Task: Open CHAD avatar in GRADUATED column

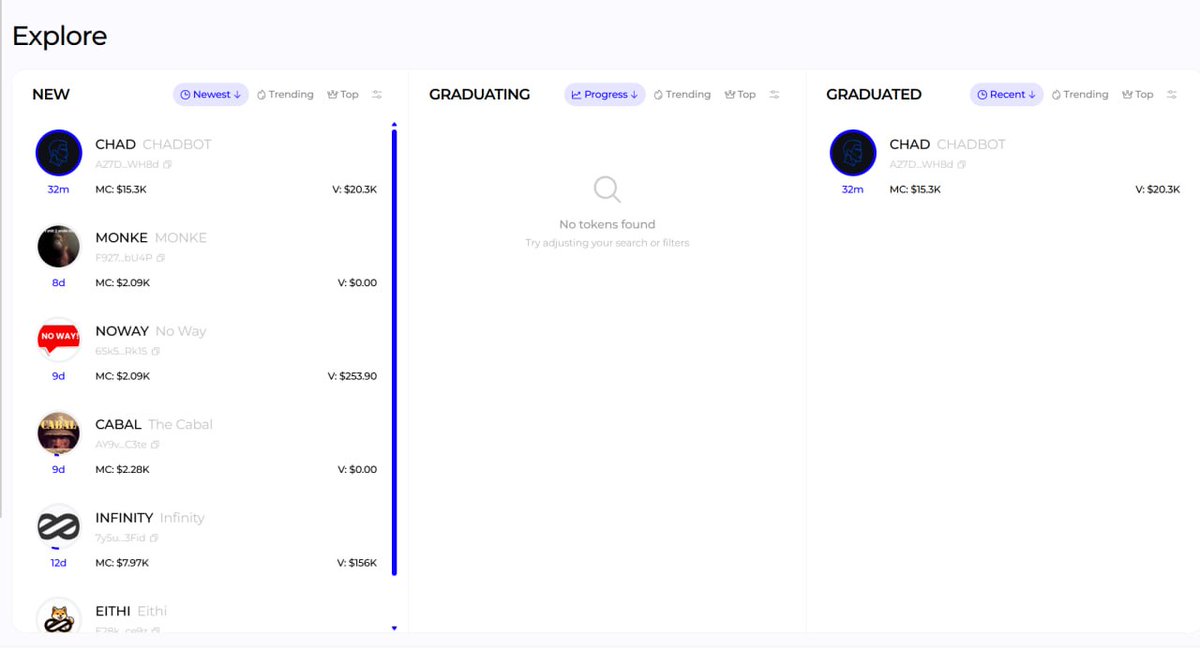Action: point(853,153)
